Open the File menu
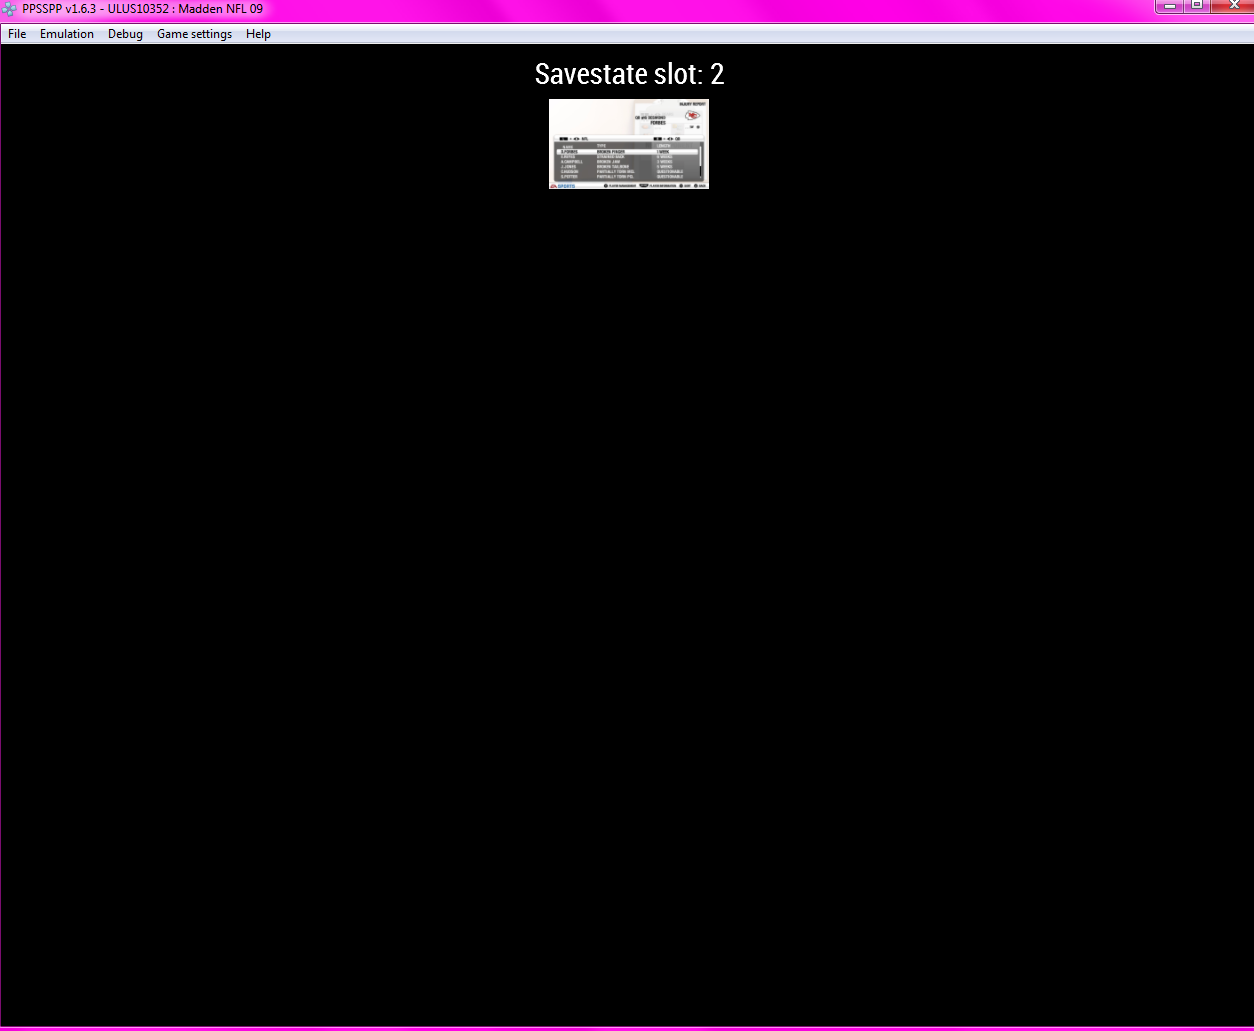The height and width of the screenshot is (1031, 1254). 17,34
